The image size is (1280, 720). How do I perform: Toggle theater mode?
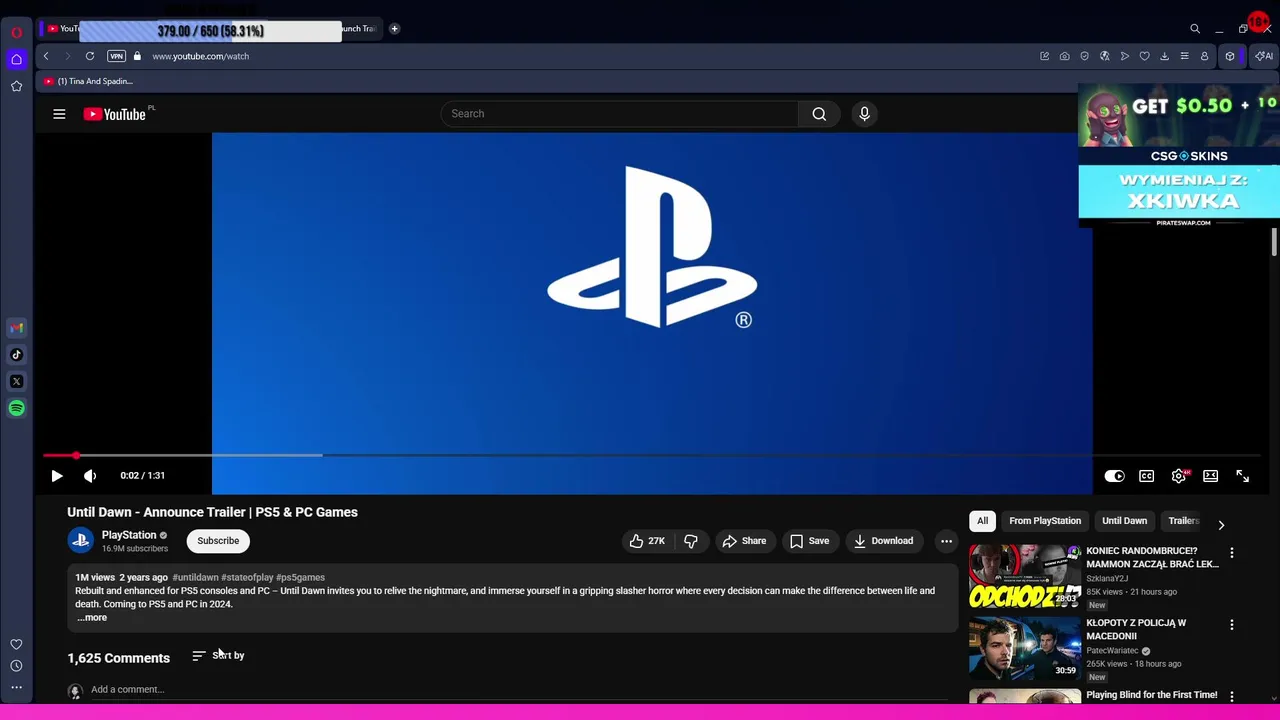point(1211,476)
